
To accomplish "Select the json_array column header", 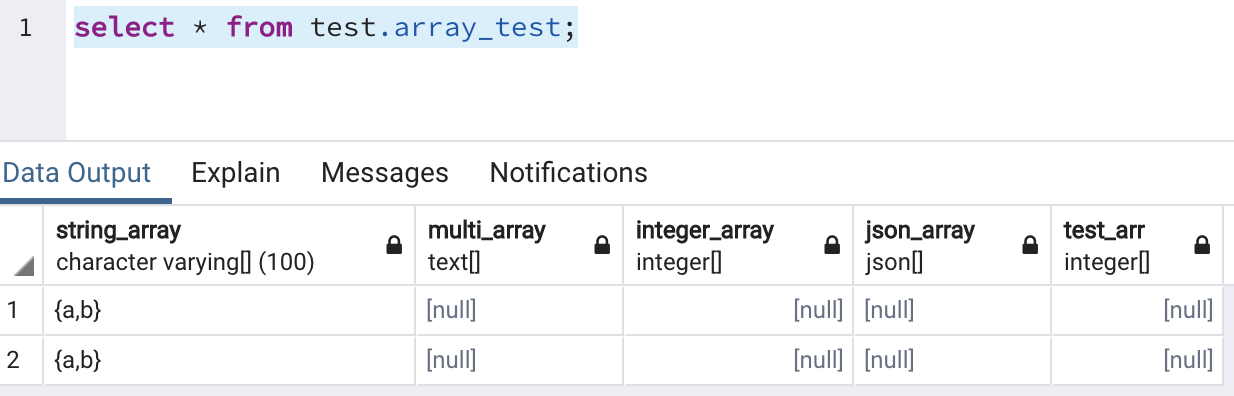I will (952, 245).
